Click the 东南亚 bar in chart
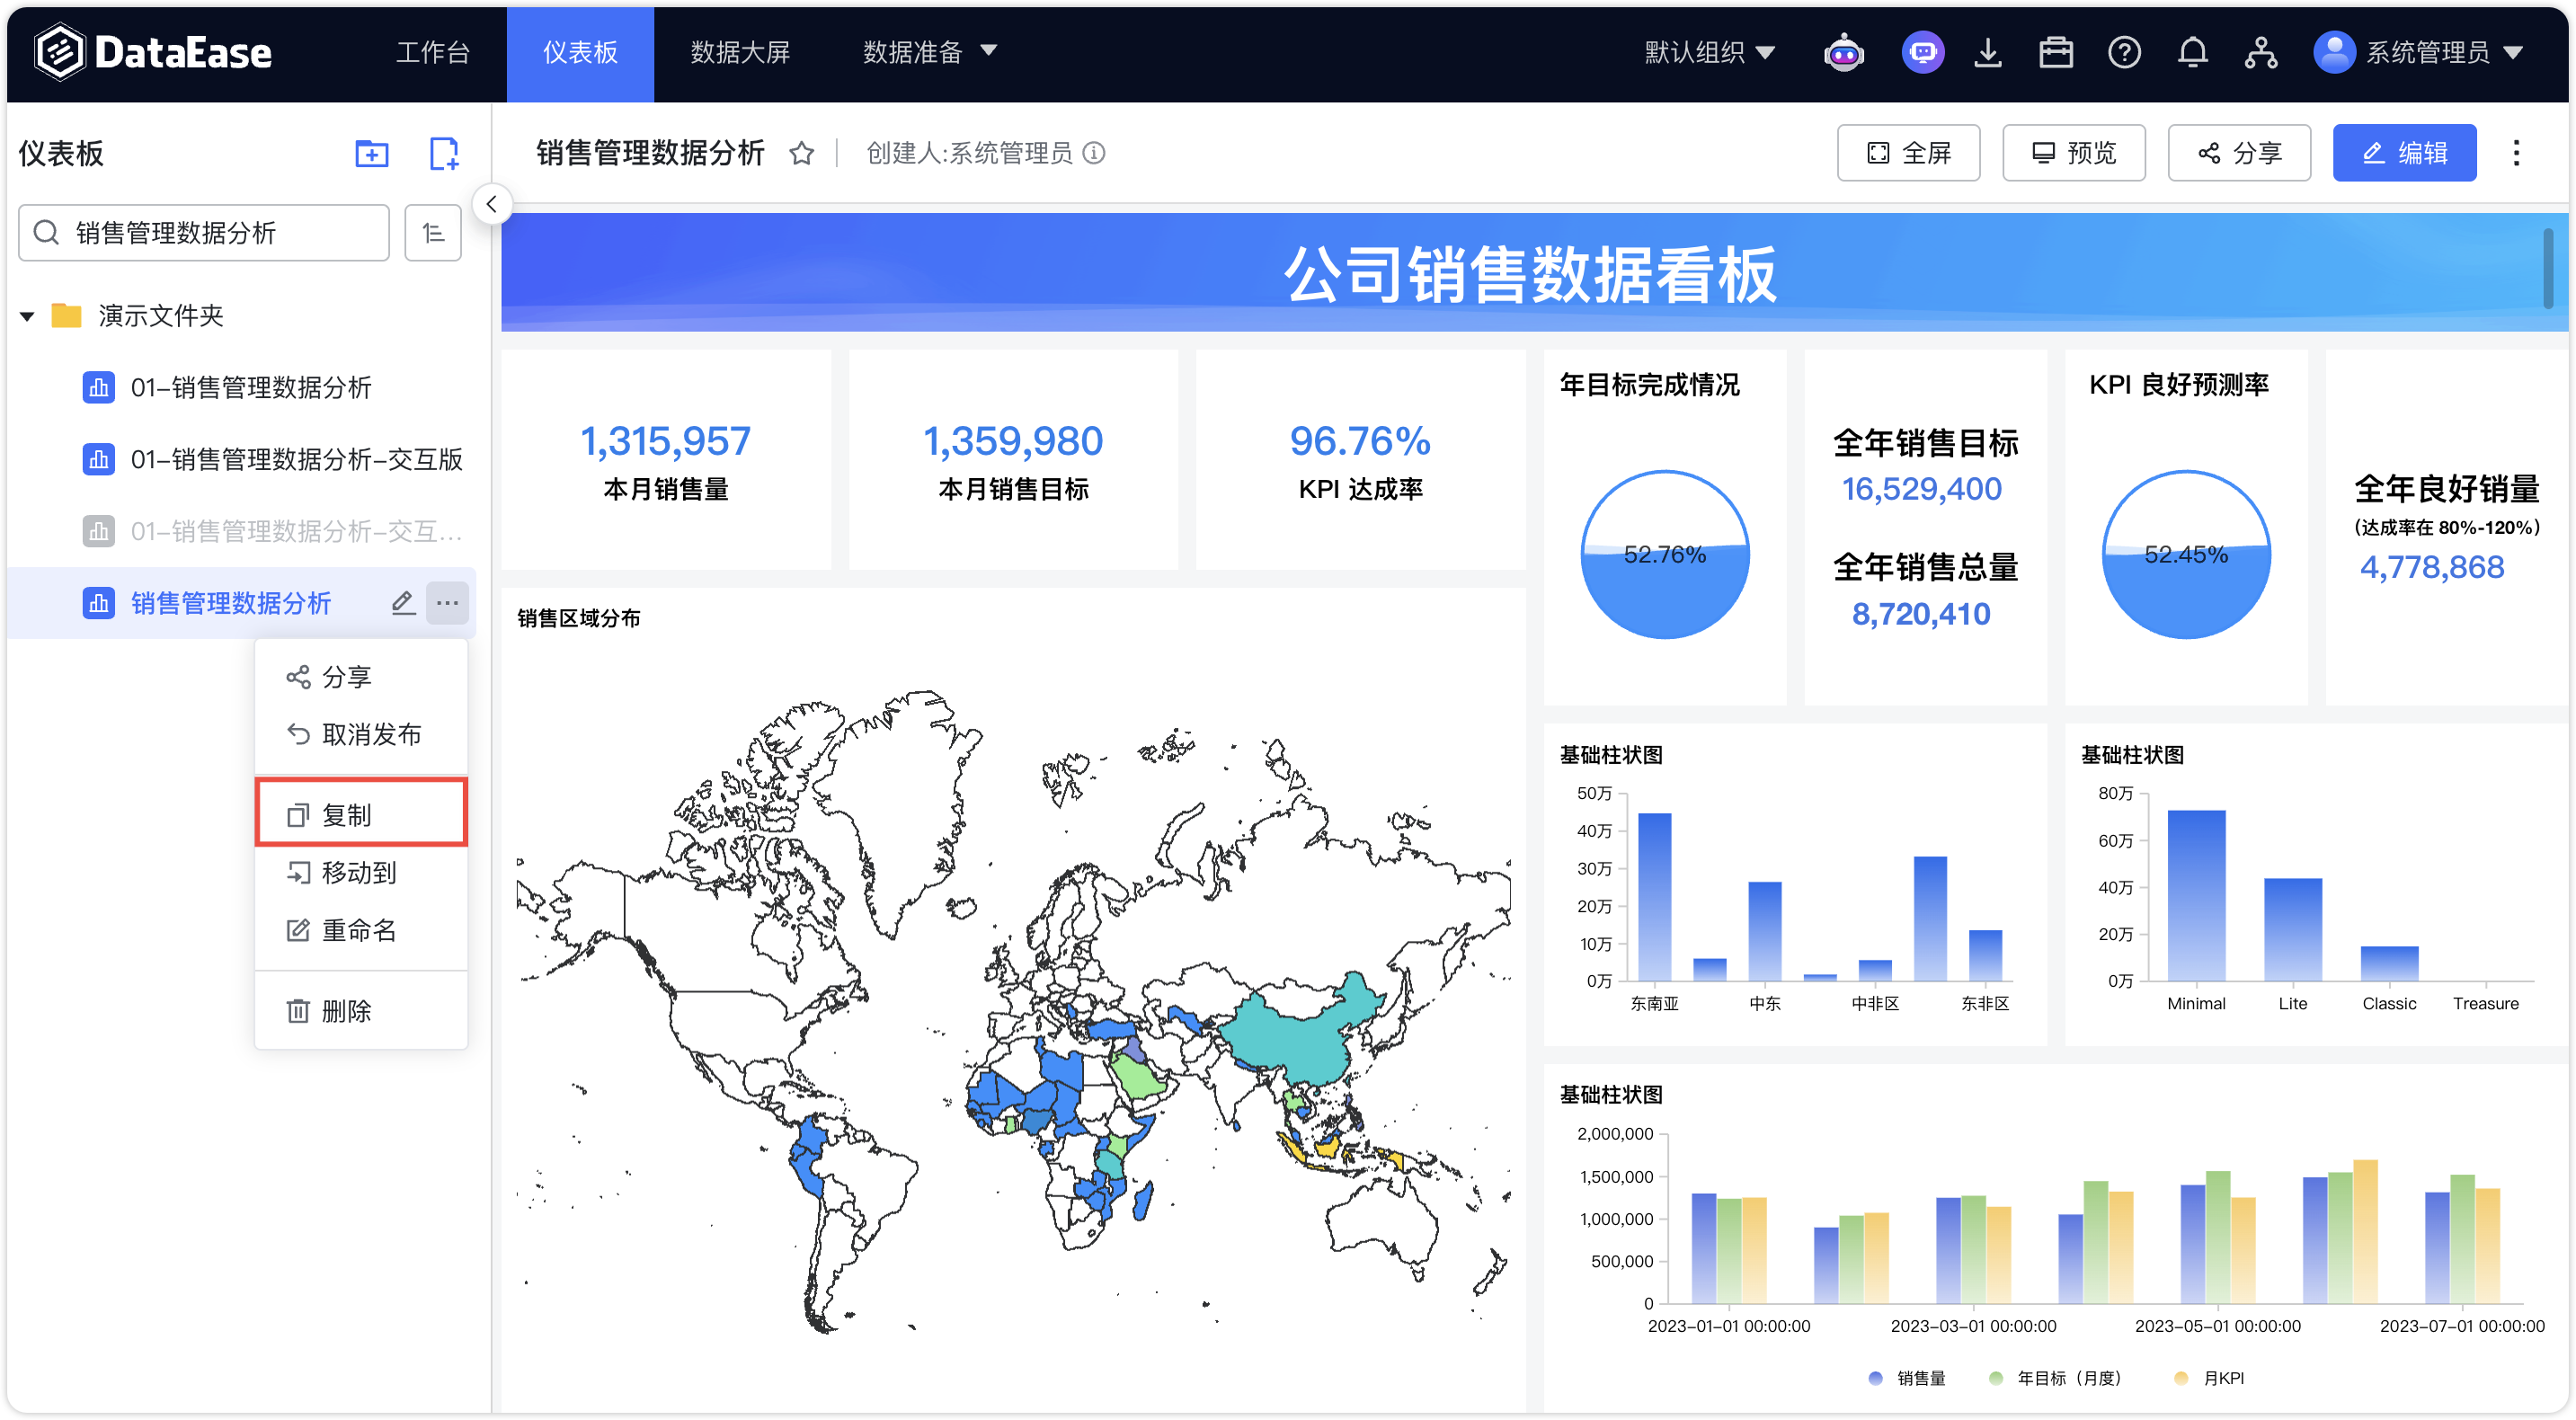Image resolution: width=2576 pixels, height=1420 pixels. pos(1654,897)
